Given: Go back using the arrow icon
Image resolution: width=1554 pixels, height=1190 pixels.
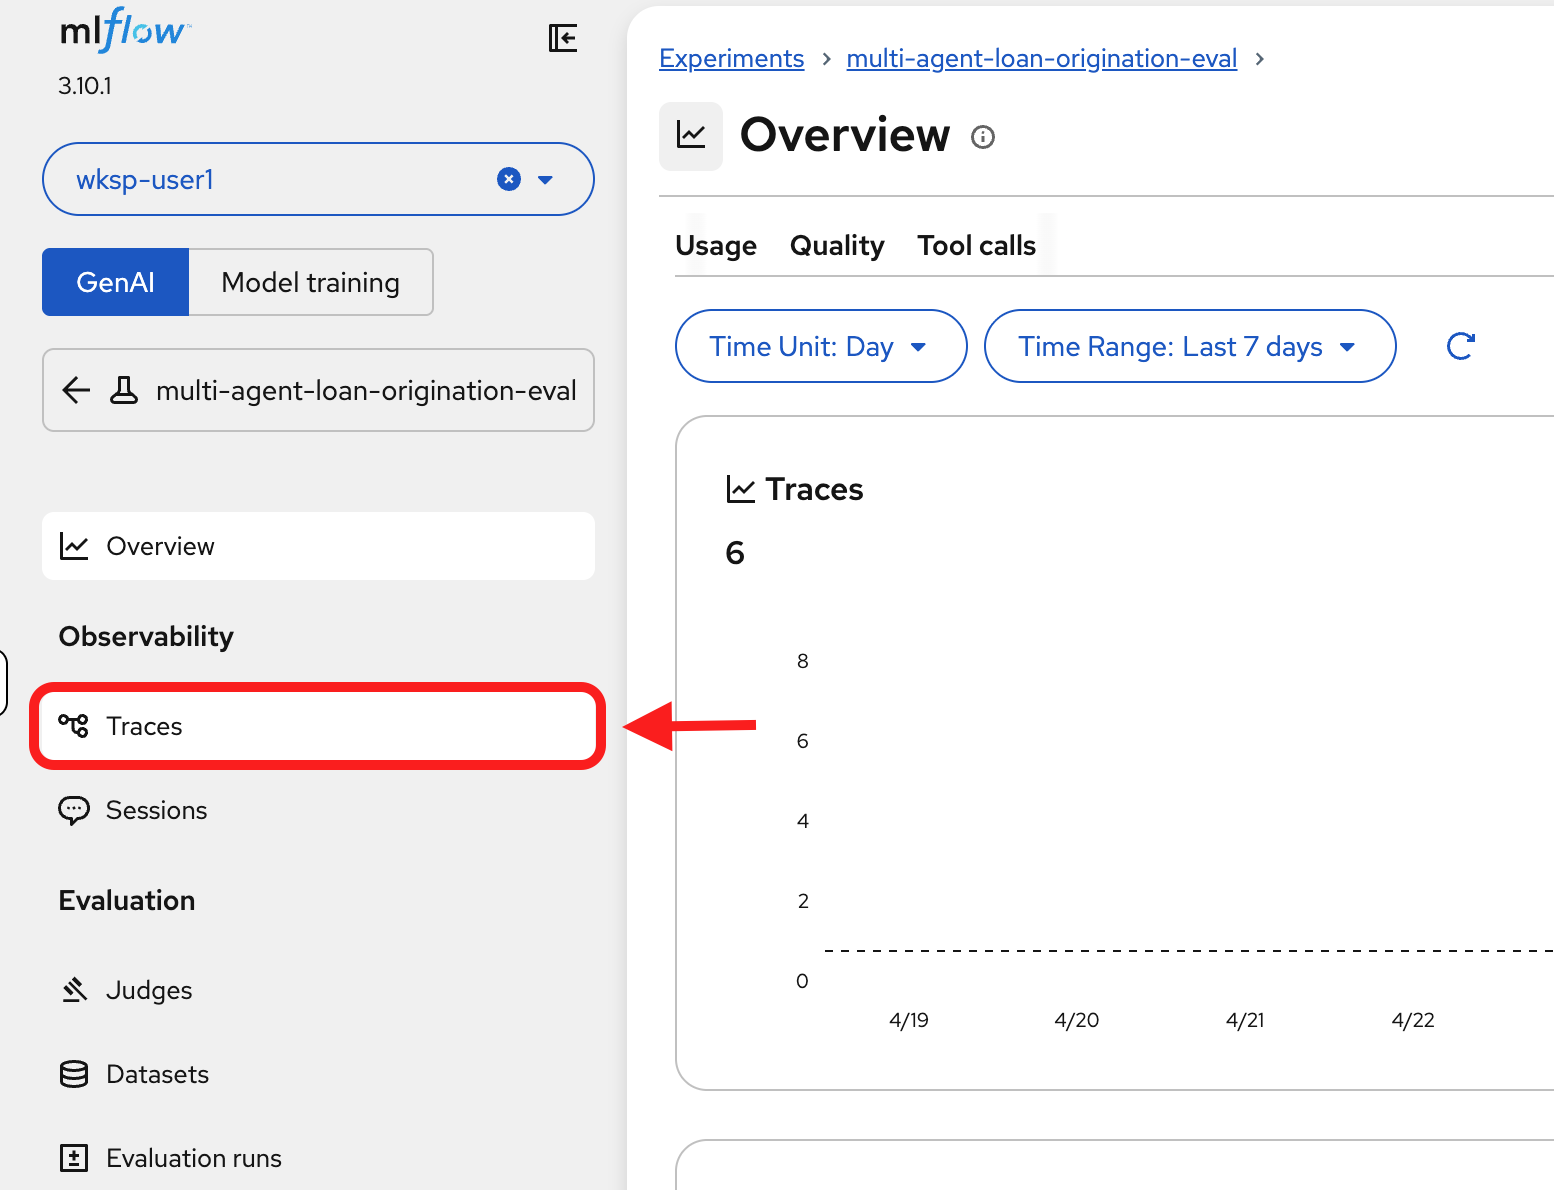Looking at the screenshot, I should pos(76,390).
